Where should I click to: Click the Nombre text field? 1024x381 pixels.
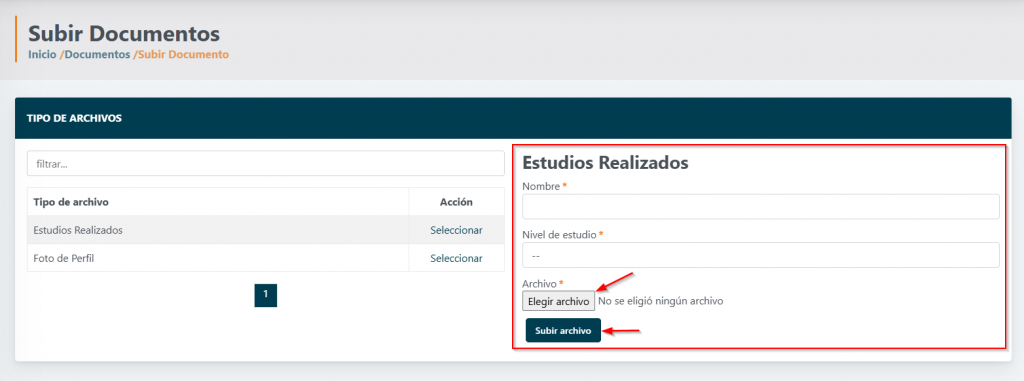(x=761, y=207)
